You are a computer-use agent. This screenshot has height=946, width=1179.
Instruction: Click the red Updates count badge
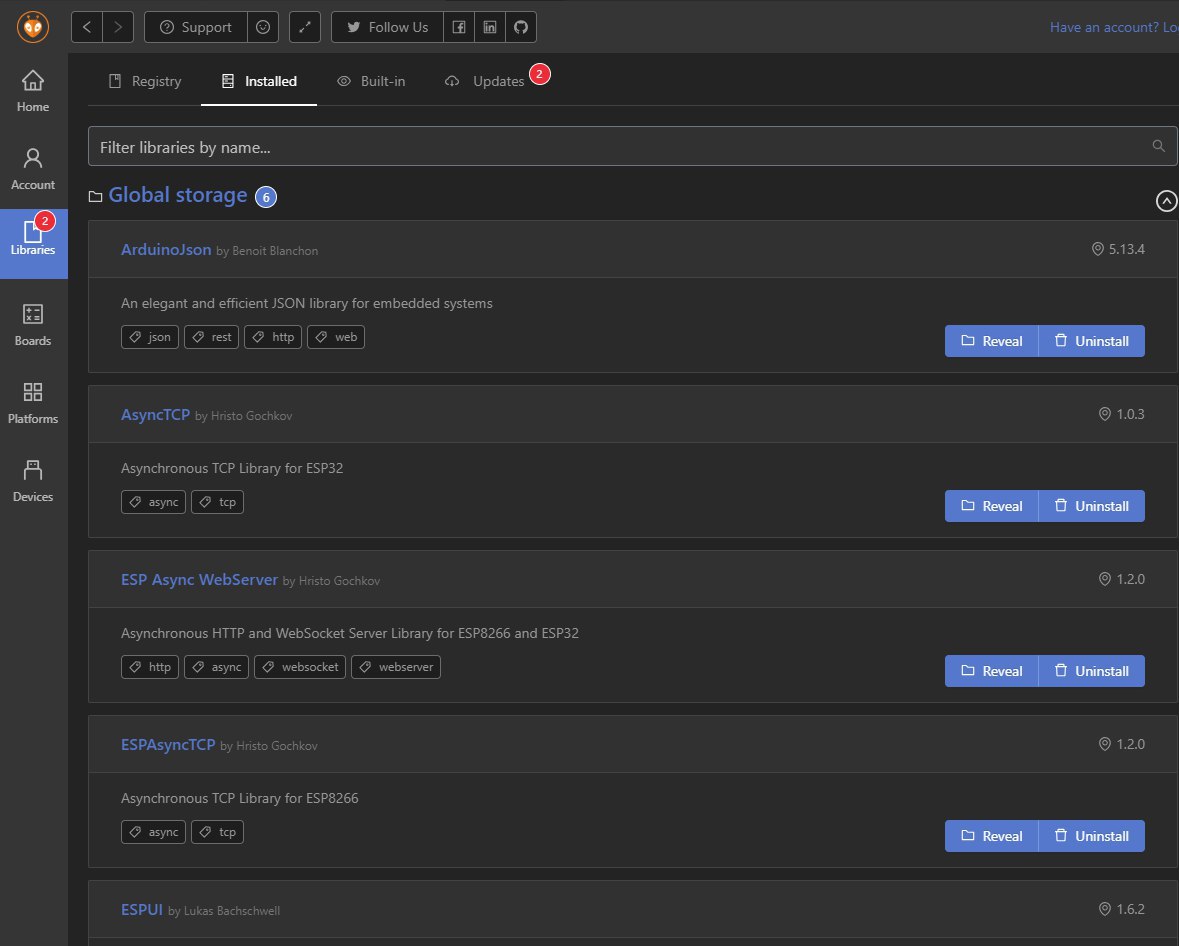(x=539, y=74)
